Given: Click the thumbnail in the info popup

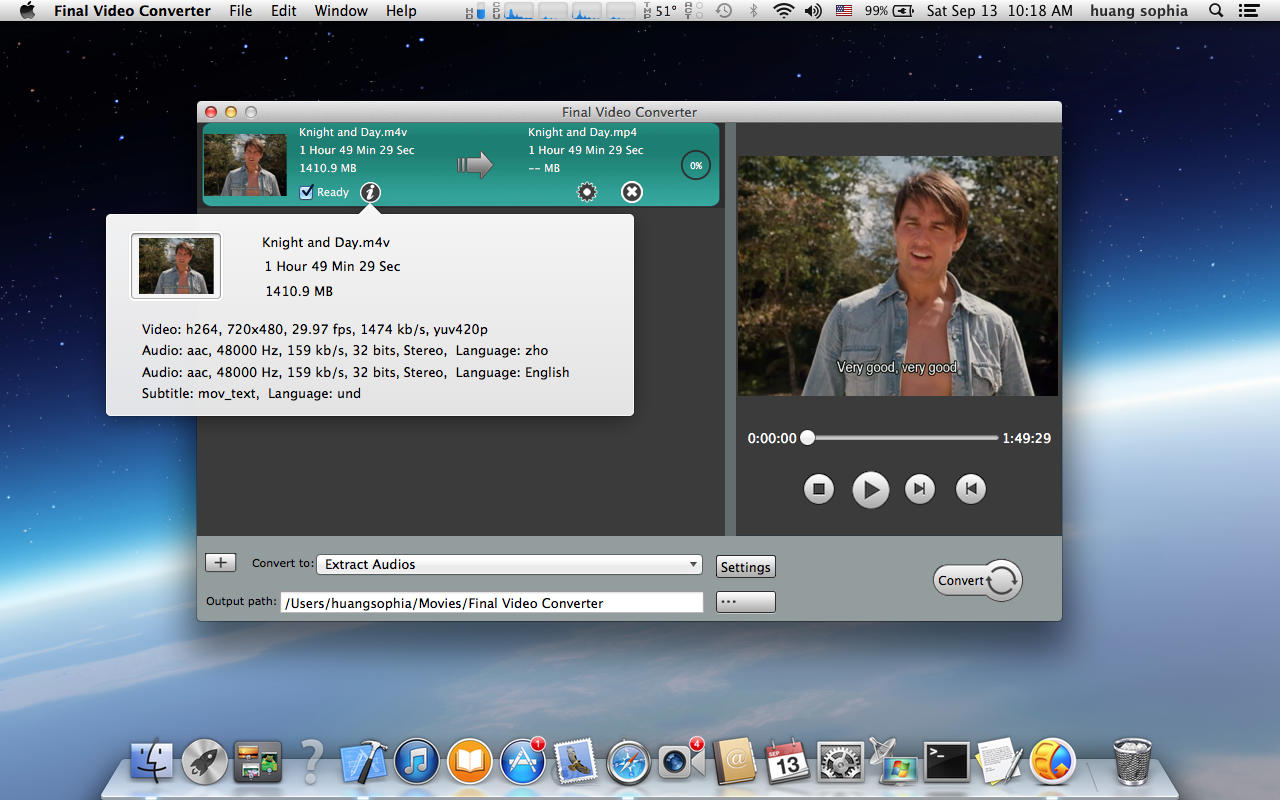Looking at the screenshot, I should tap(176, 266).
